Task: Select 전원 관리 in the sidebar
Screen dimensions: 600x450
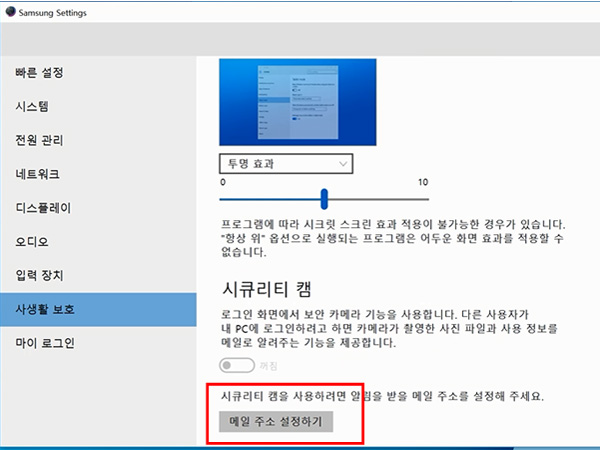Action: [x=98, y=140]
